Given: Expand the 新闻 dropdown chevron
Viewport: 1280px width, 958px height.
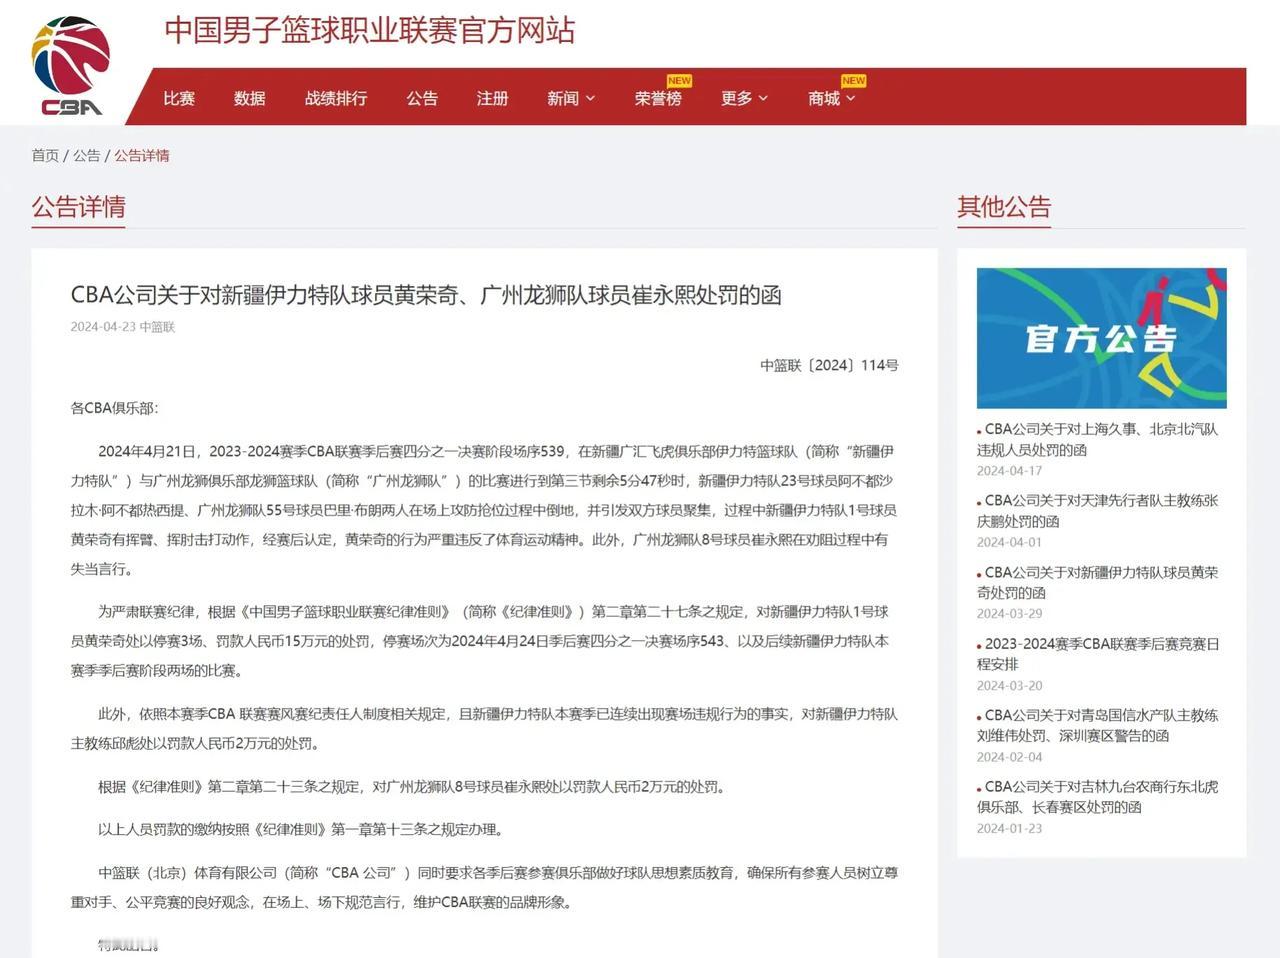Looking at the screenshot, I should (590, 98).
